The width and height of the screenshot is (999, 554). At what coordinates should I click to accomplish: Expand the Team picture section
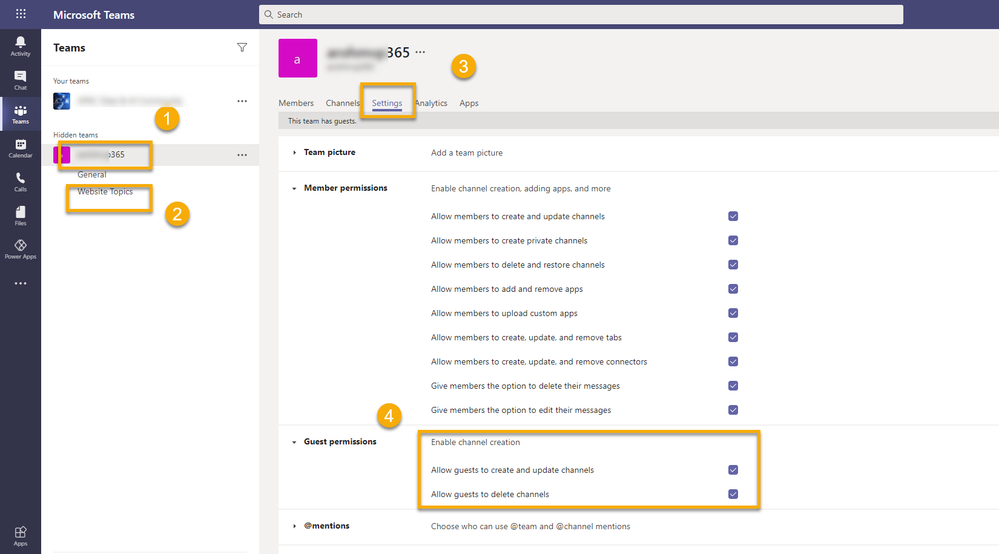pos(294,153)
